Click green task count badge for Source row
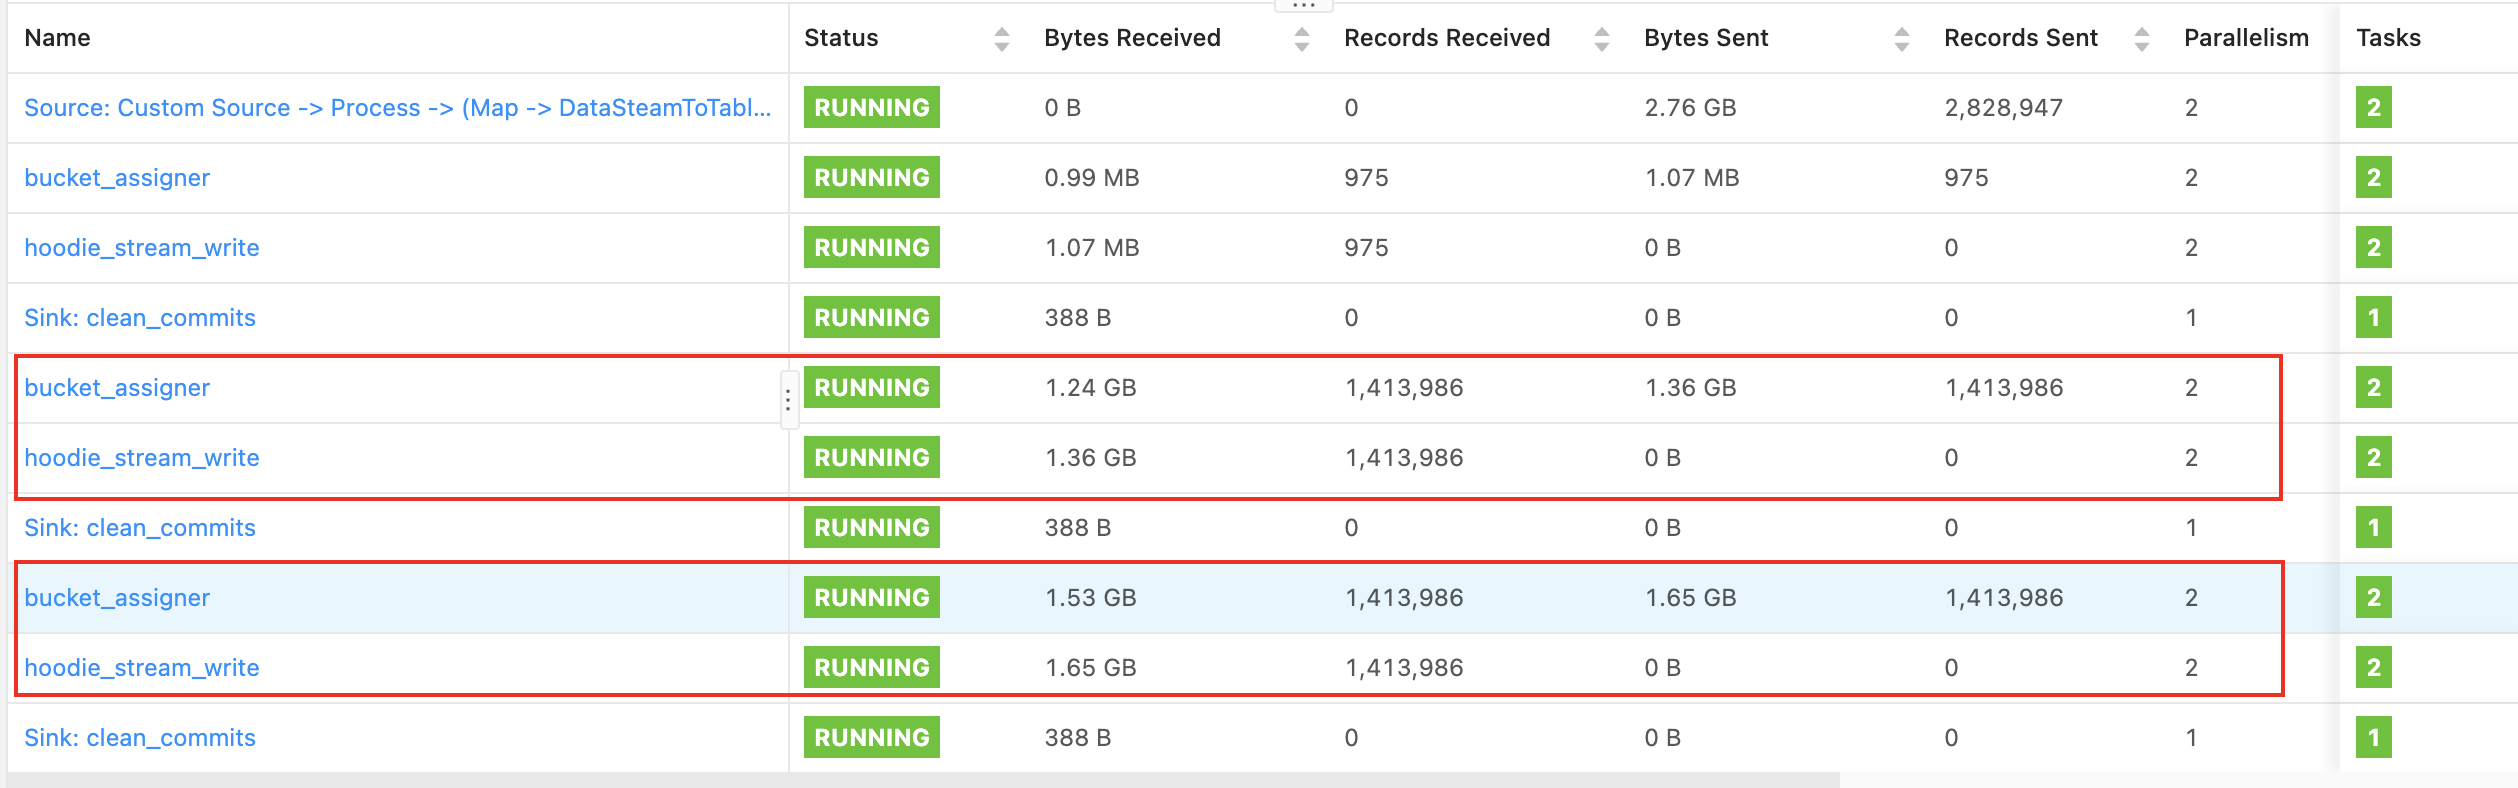 point(2373,107)
